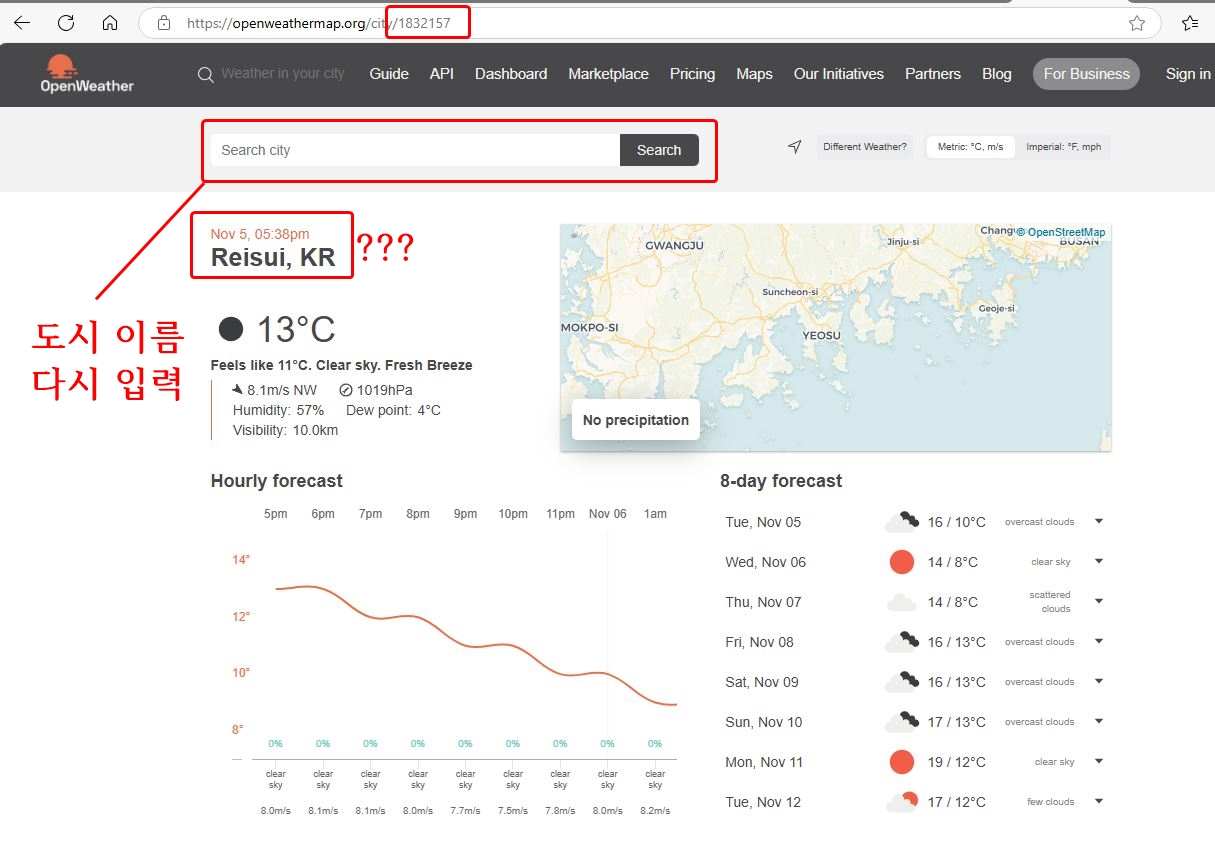Open the browser home page icon
This screenshot has height=852, width=1215.
(x=110, y=23)
